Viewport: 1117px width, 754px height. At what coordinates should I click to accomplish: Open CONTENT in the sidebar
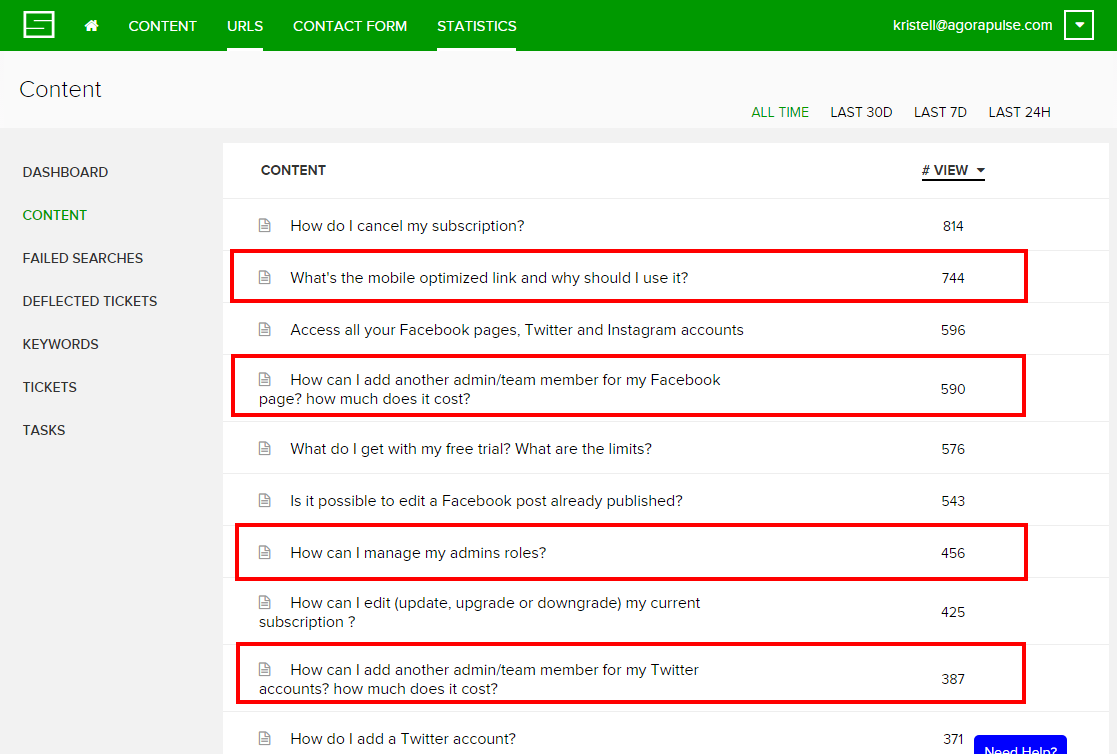coord(55,215)
